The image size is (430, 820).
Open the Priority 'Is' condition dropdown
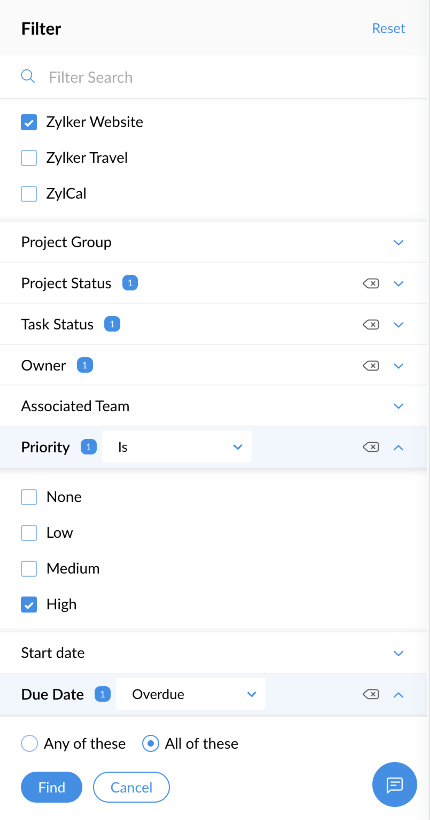[x=177, y=447]
